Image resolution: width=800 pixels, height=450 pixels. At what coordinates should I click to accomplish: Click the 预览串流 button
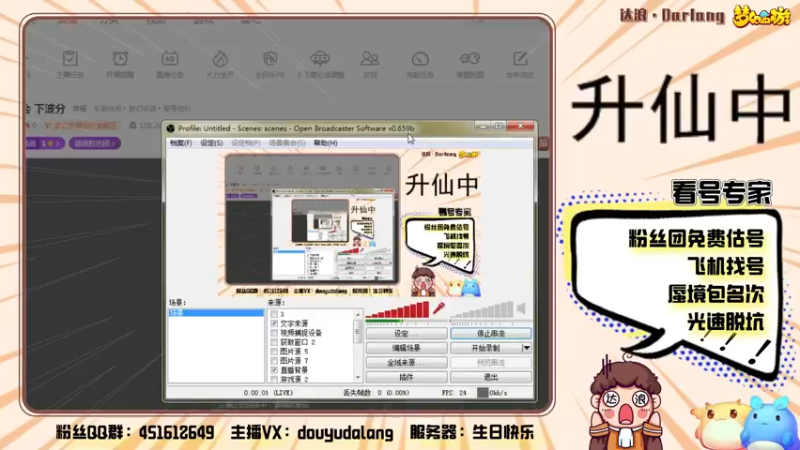pyautogui.click(x=491, y=362)
